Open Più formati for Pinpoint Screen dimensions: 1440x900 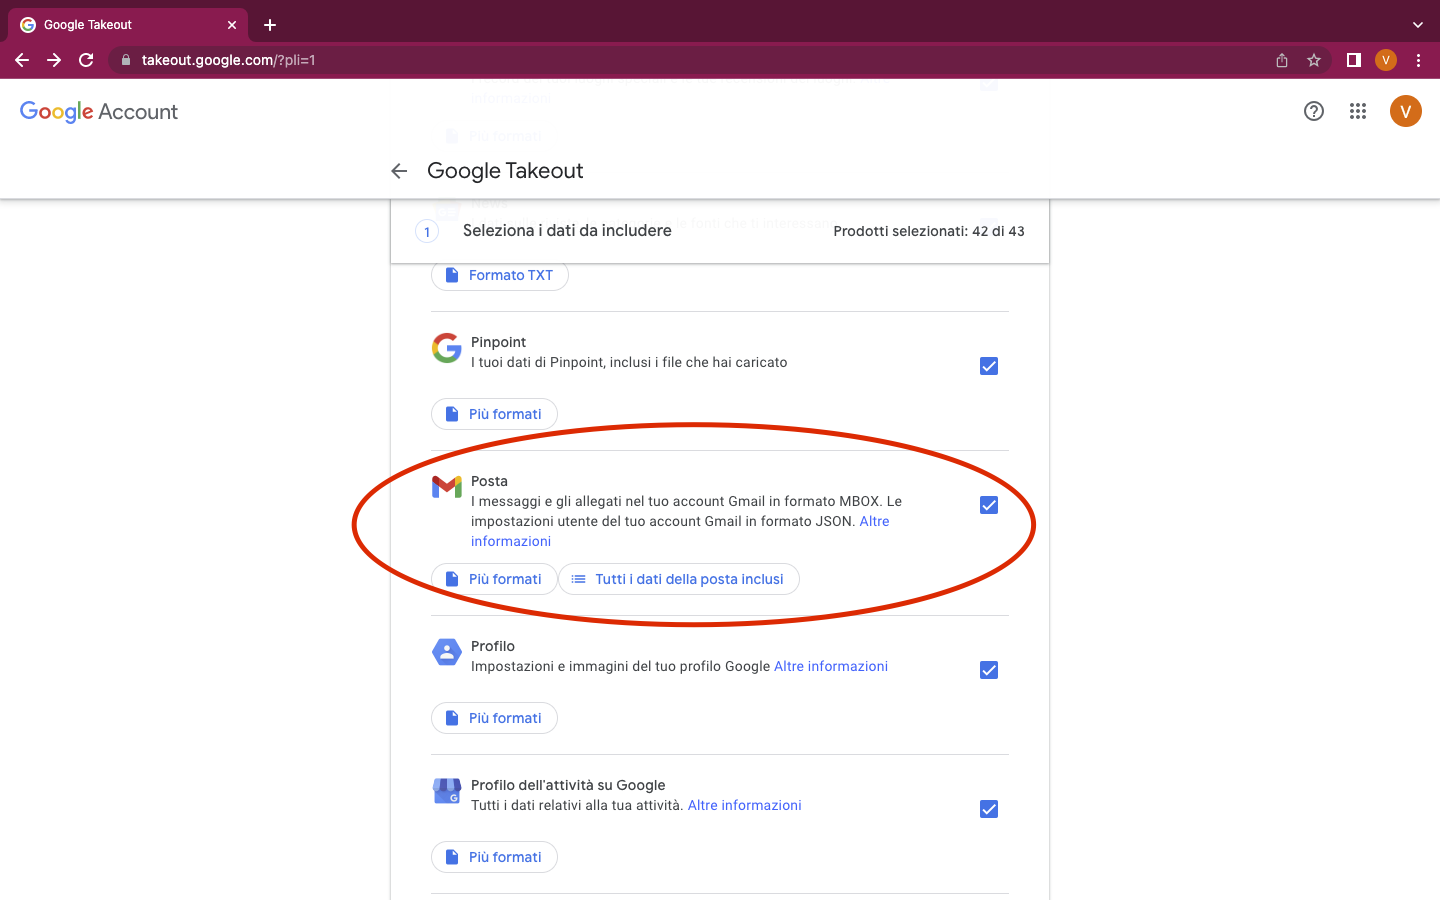point(494,413)
